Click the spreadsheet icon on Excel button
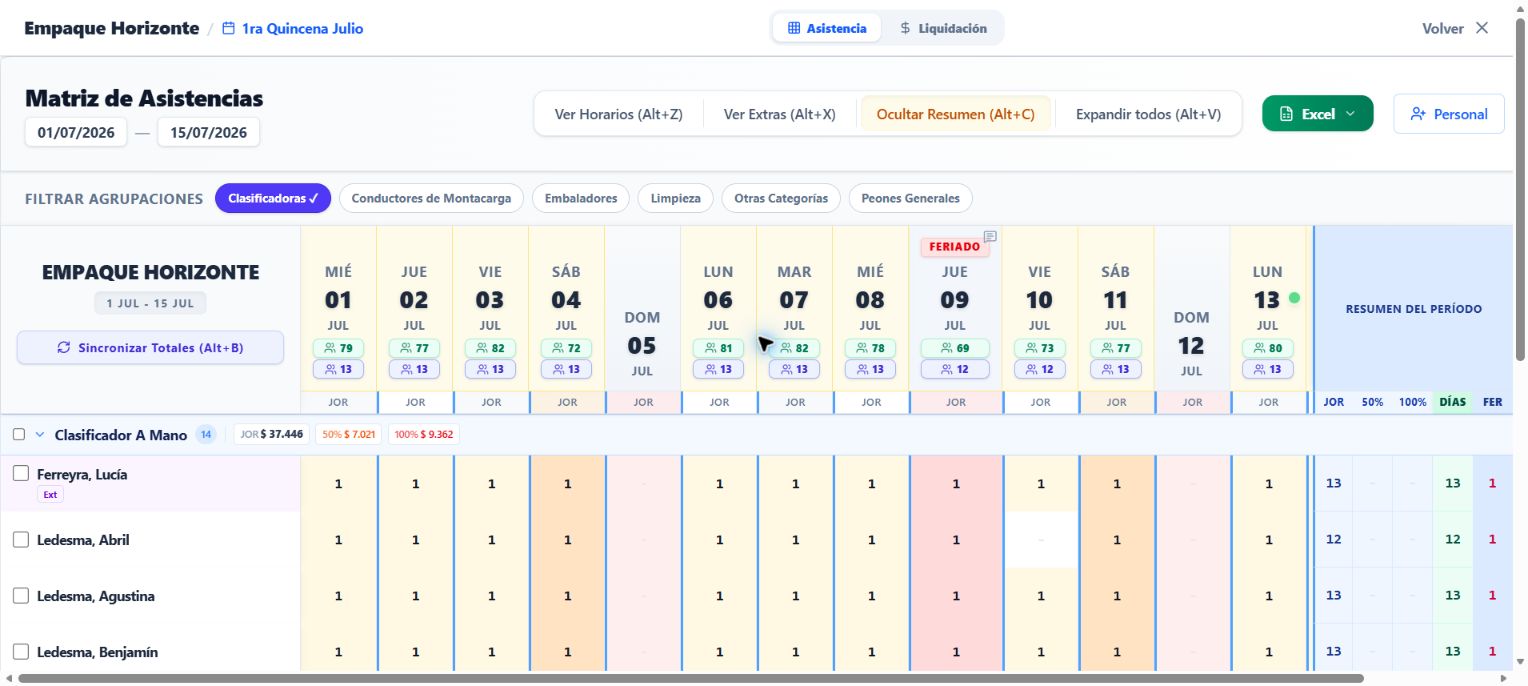The image size is (1528, 686). pos(1287,114)
